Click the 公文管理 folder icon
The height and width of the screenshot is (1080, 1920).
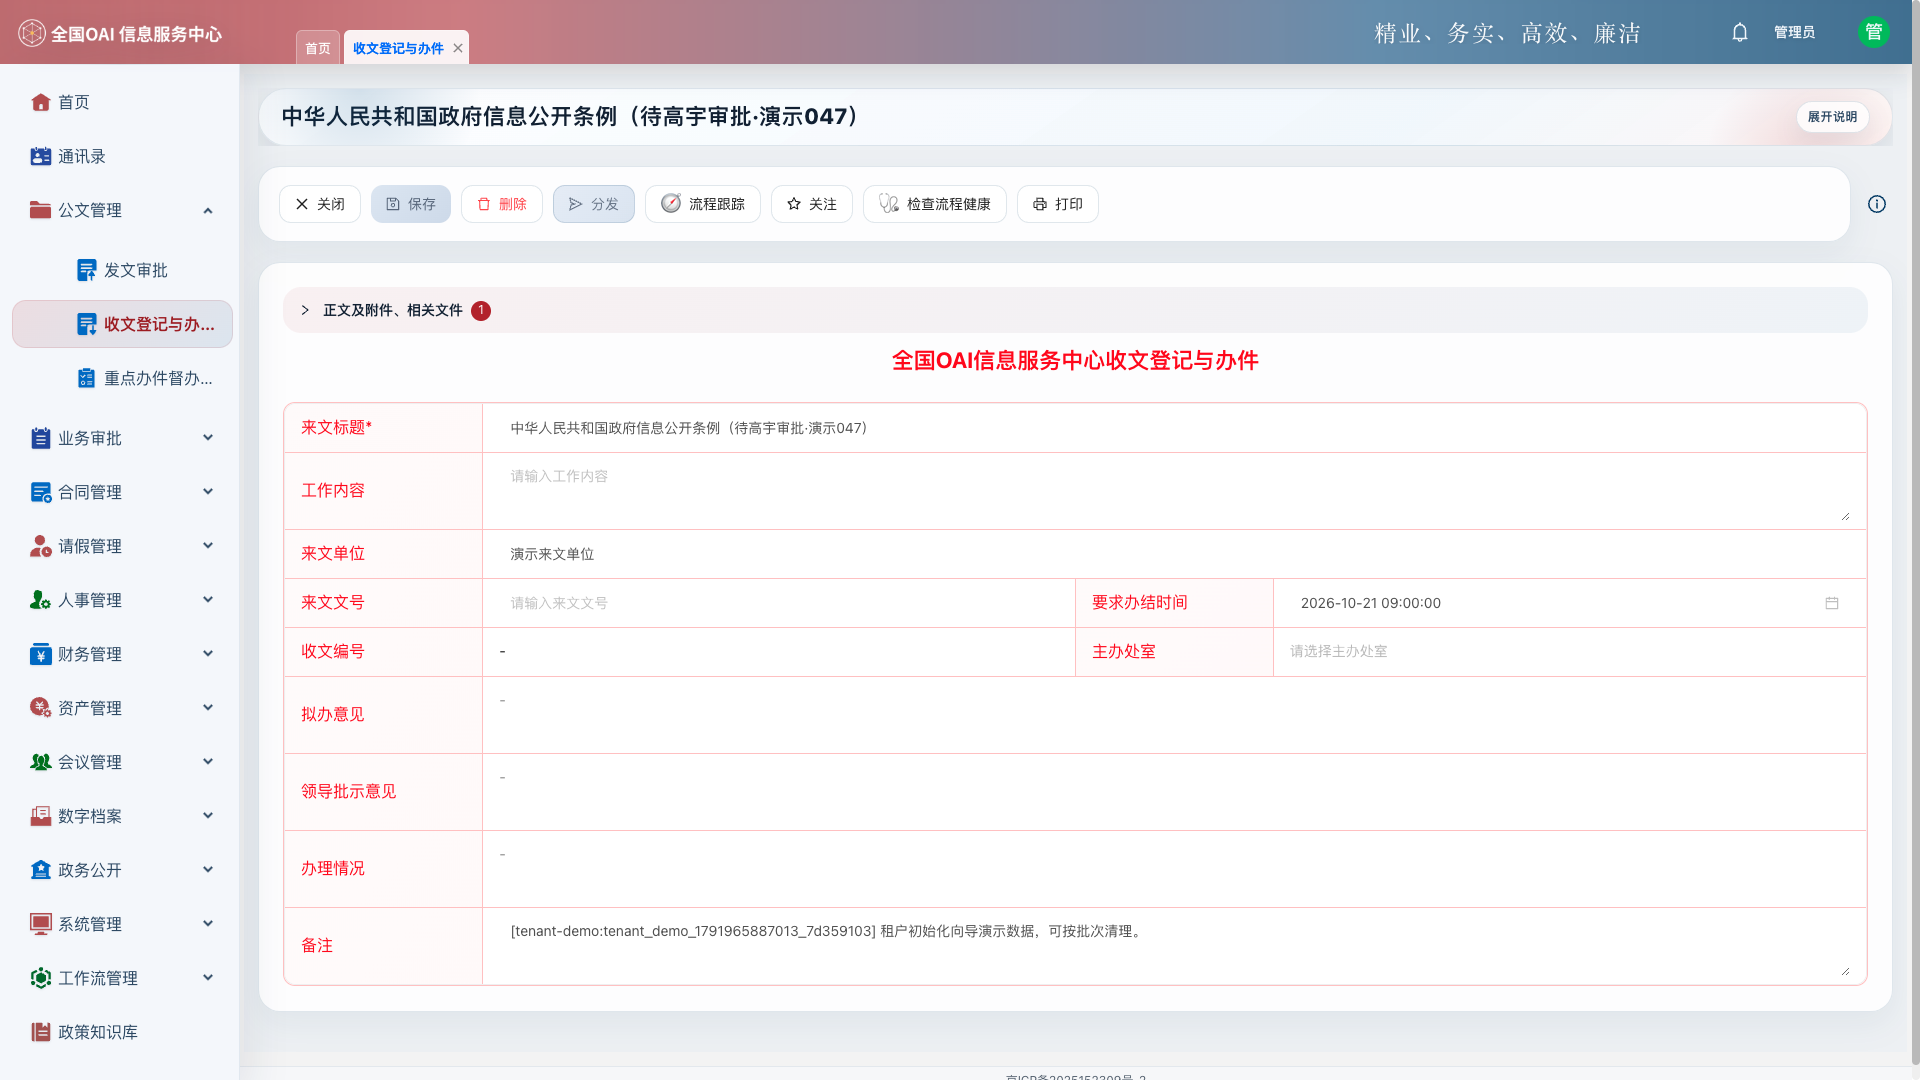pyautogui.click(x=41, y=210)
